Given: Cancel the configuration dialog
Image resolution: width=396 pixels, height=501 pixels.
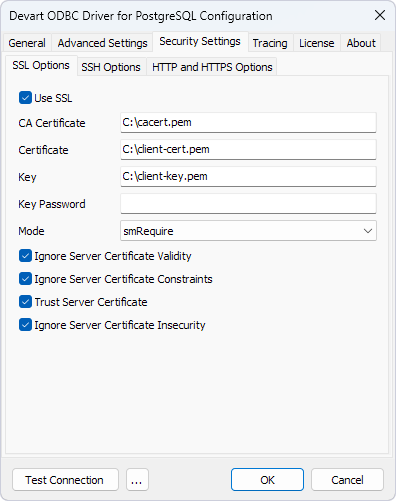Looking at the screenshot, I should click(x=347, y=480).
